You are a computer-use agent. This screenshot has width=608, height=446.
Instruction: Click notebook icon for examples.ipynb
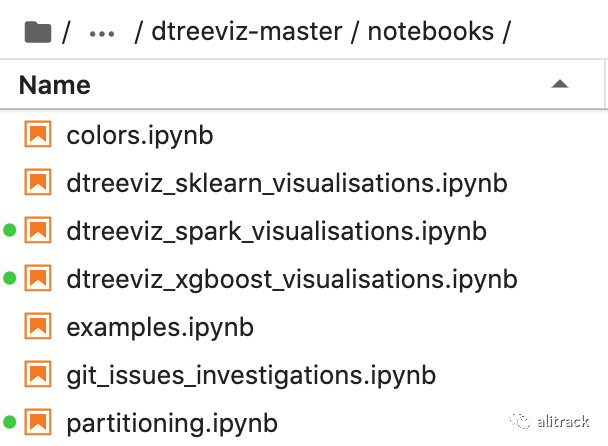[x=38, y=326]
